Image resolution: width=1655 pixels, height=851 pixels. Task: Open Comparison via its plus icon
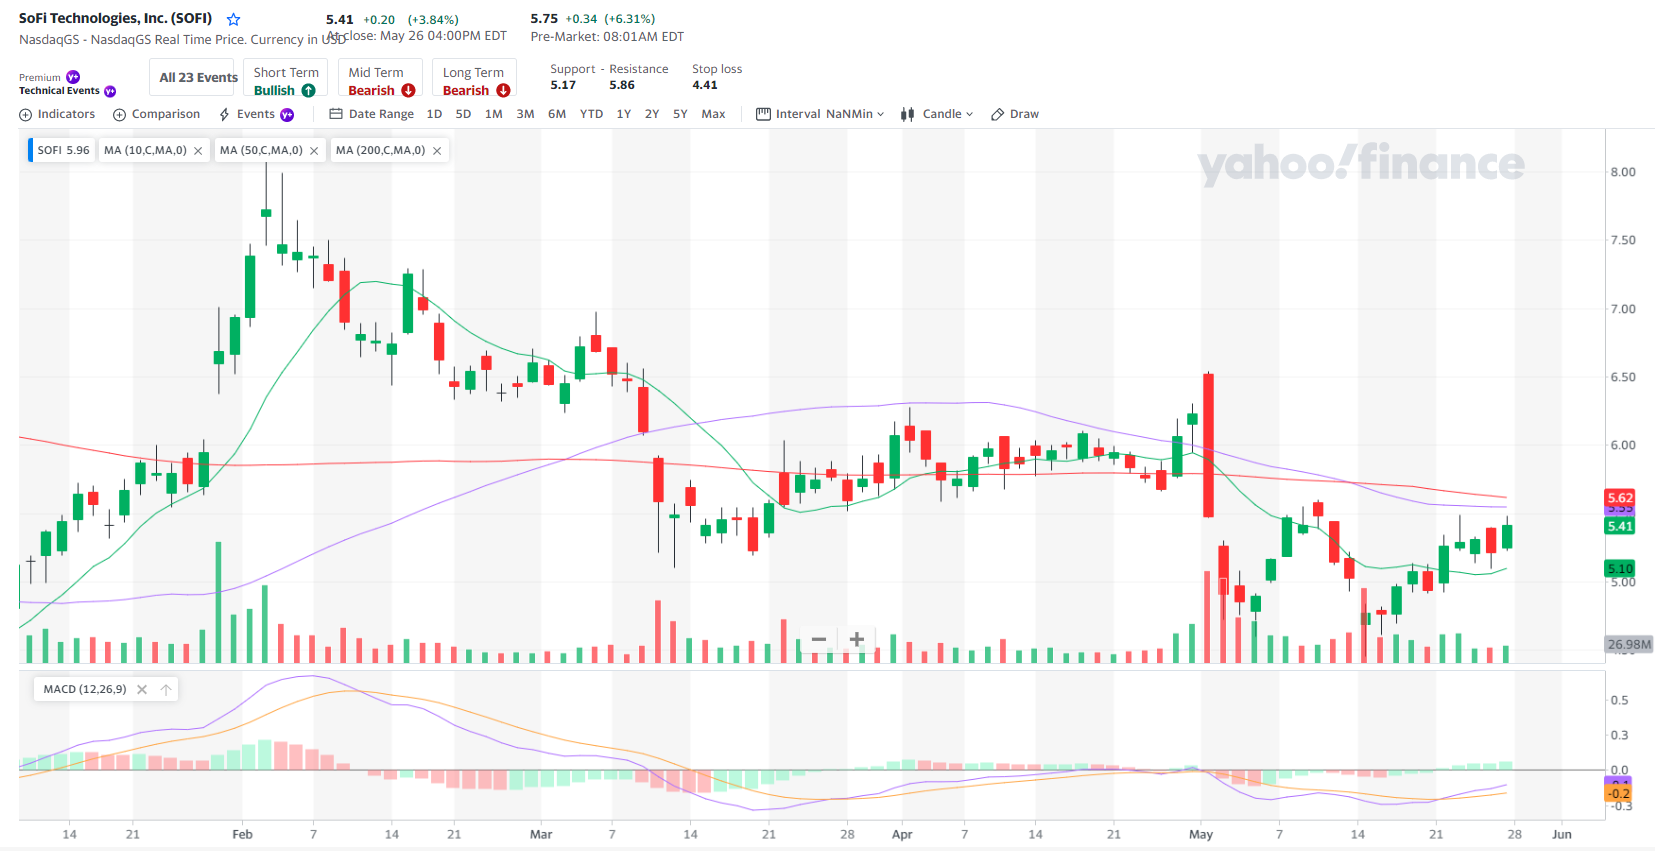point(120,115)
